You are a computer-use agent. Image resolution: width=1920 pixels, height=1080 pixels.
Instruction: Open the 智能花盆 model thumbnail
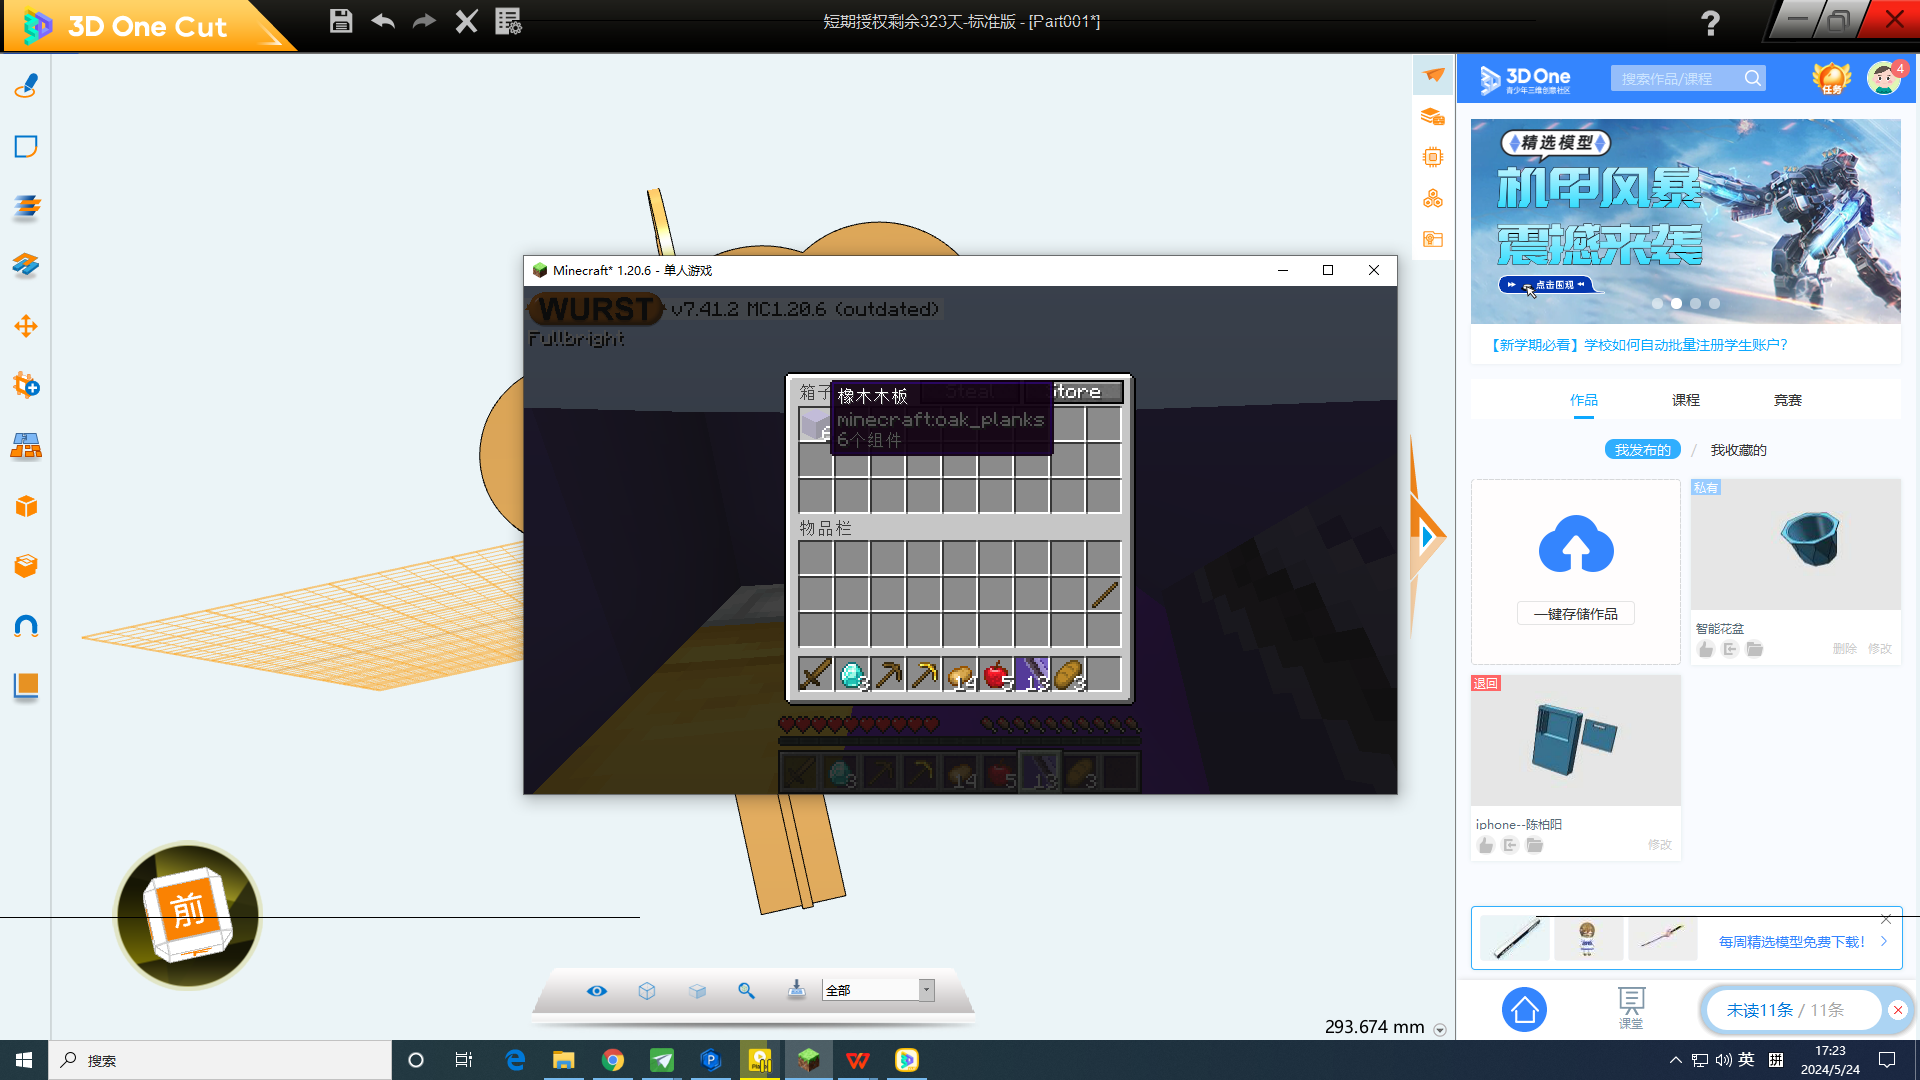click(x=1795, y=545)
